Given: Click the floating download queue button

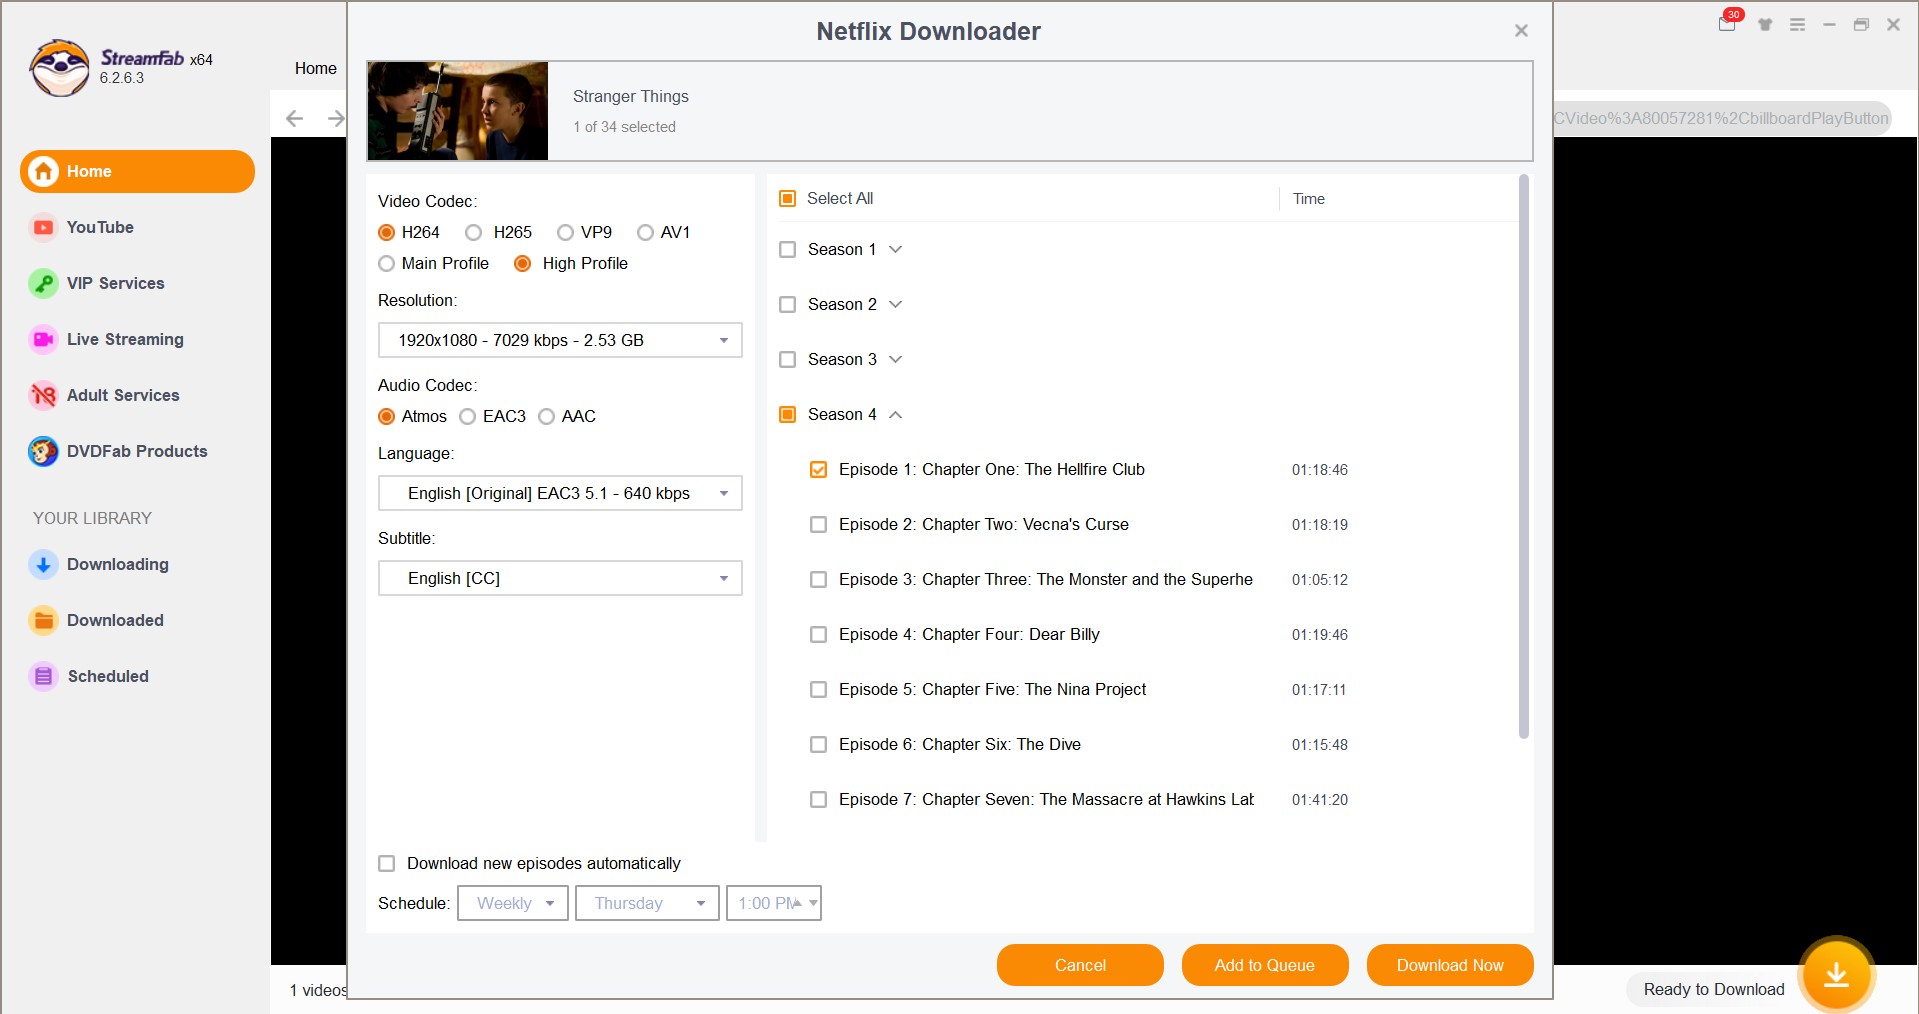Looking at the screenshot, I should pyautogui.click(x=1835, y=974).
